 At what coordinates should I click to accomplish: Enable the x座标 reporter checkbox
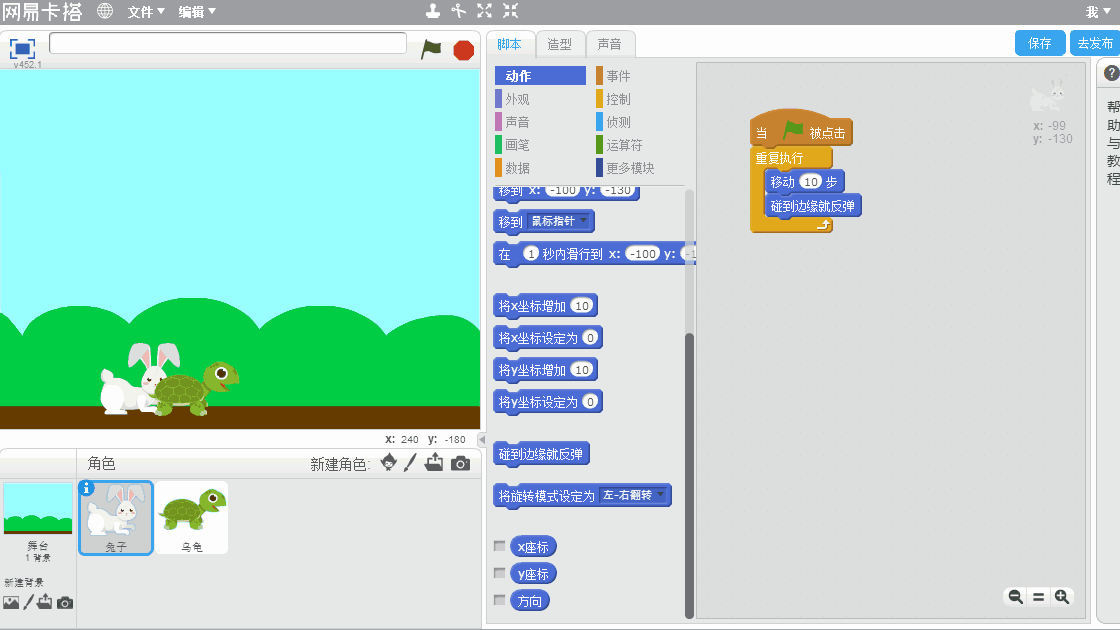[x=500, y=546]
